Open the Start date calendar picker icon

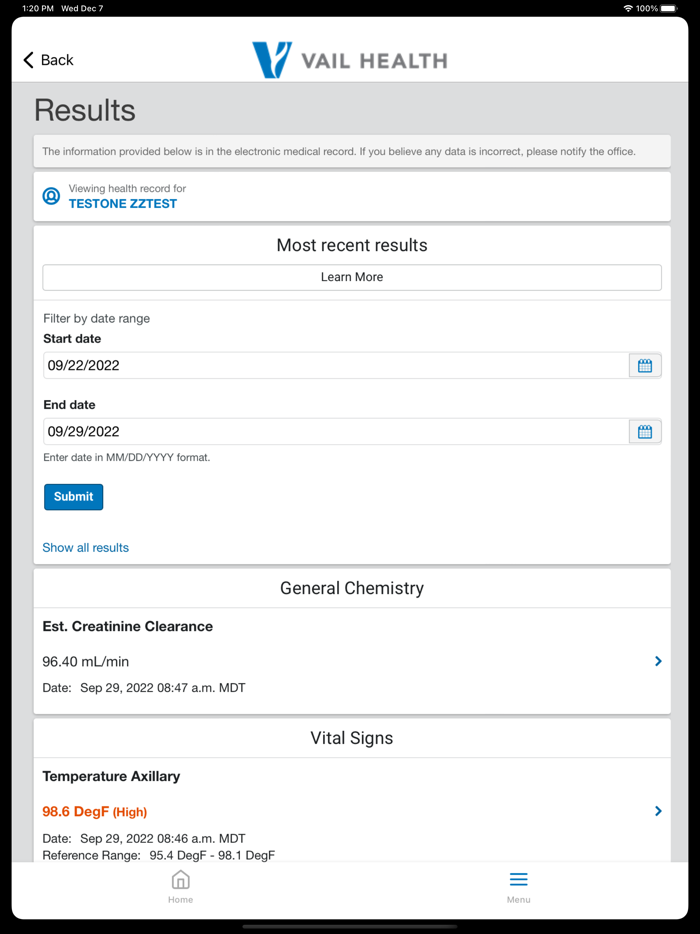click(645, 365)
